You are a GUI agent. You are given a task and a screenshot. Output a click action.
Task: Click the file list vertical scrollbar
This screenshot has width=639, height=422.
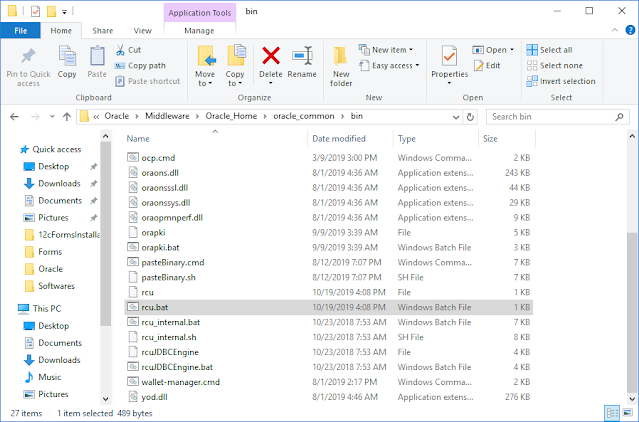pos(632,312)
